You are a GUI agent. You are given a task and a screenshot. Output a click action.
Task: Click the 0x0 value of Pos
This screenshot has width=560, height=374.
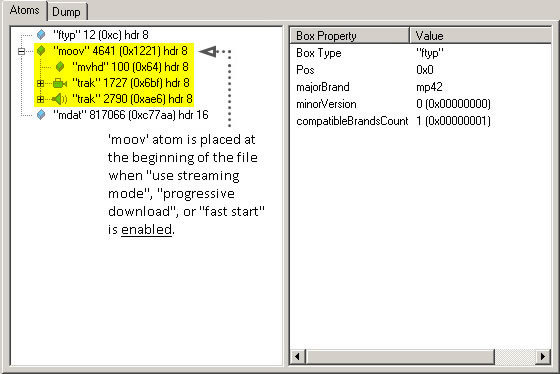pyautogui.click(x=425, y=70)
